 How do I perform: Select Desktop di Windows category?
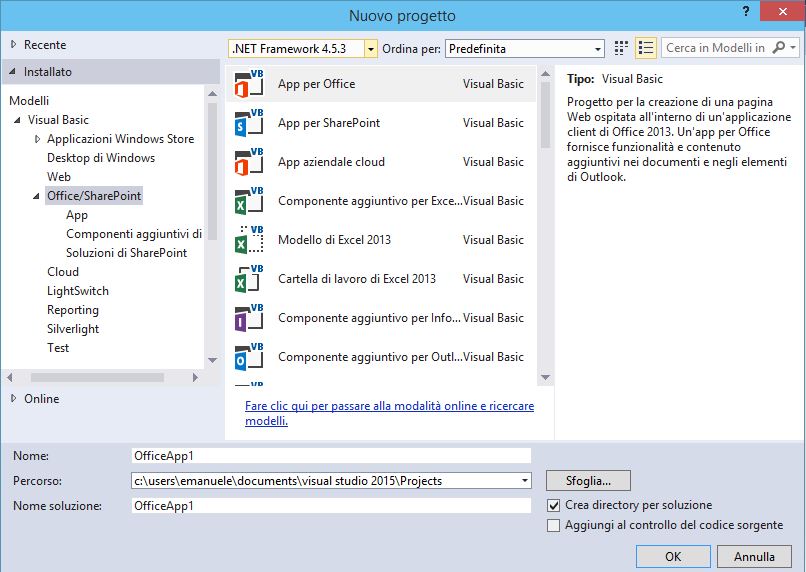click(101, 158)
